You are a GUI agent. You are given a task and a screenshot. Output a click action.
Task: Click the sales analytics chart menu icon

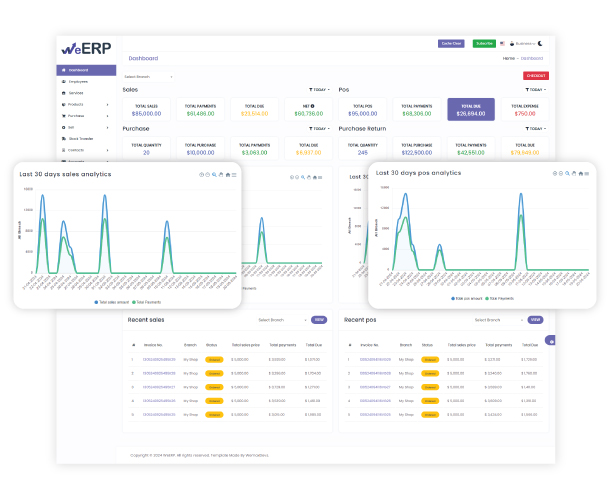click(234, 174)
